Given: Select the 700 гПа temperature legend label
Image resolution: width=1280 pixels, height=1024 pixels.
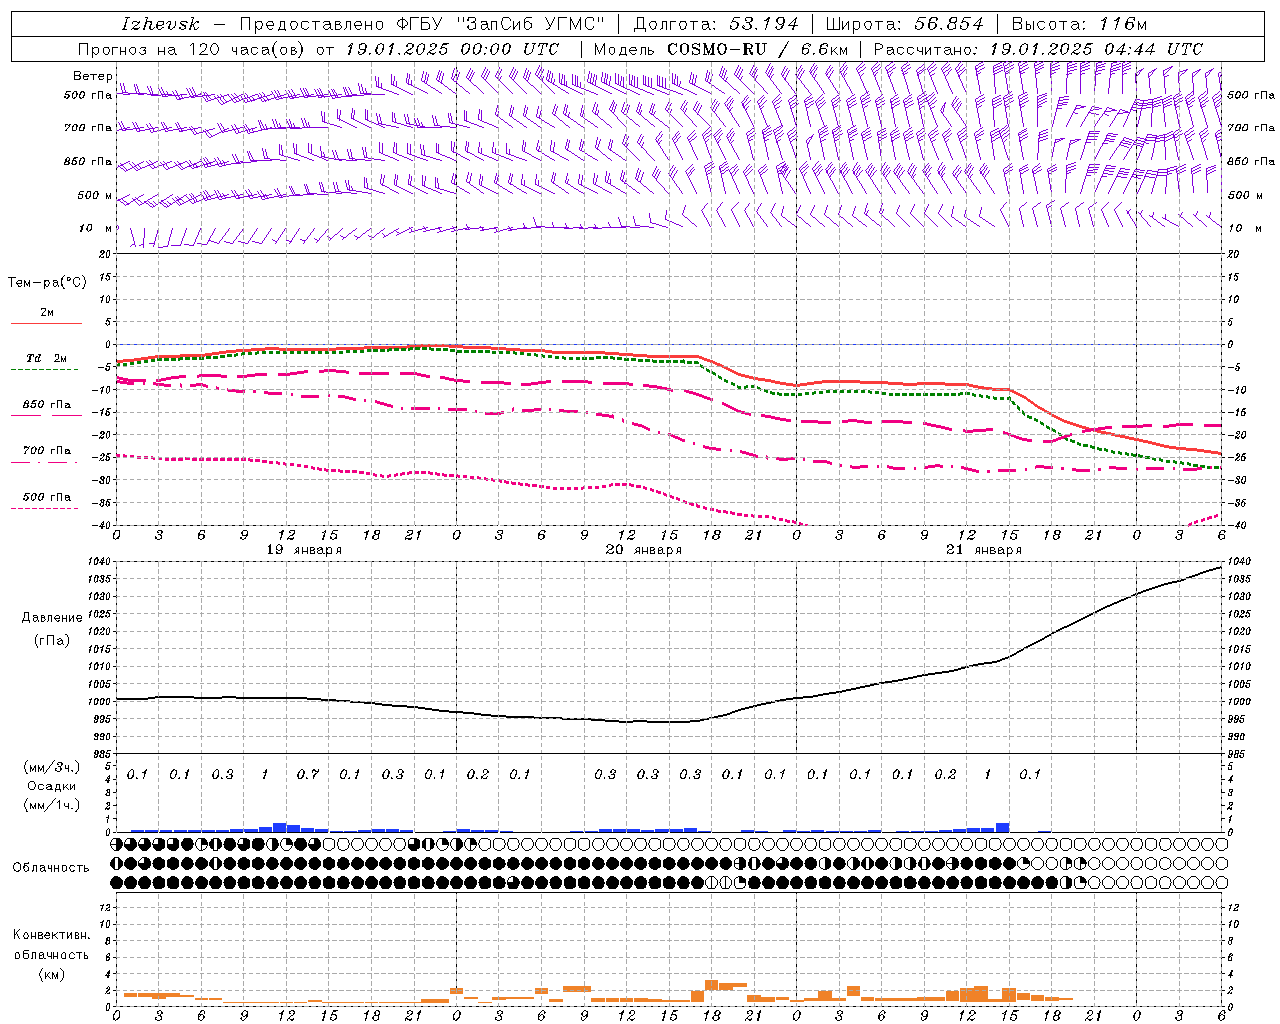Looking at the screenshot, I should 46,451.
